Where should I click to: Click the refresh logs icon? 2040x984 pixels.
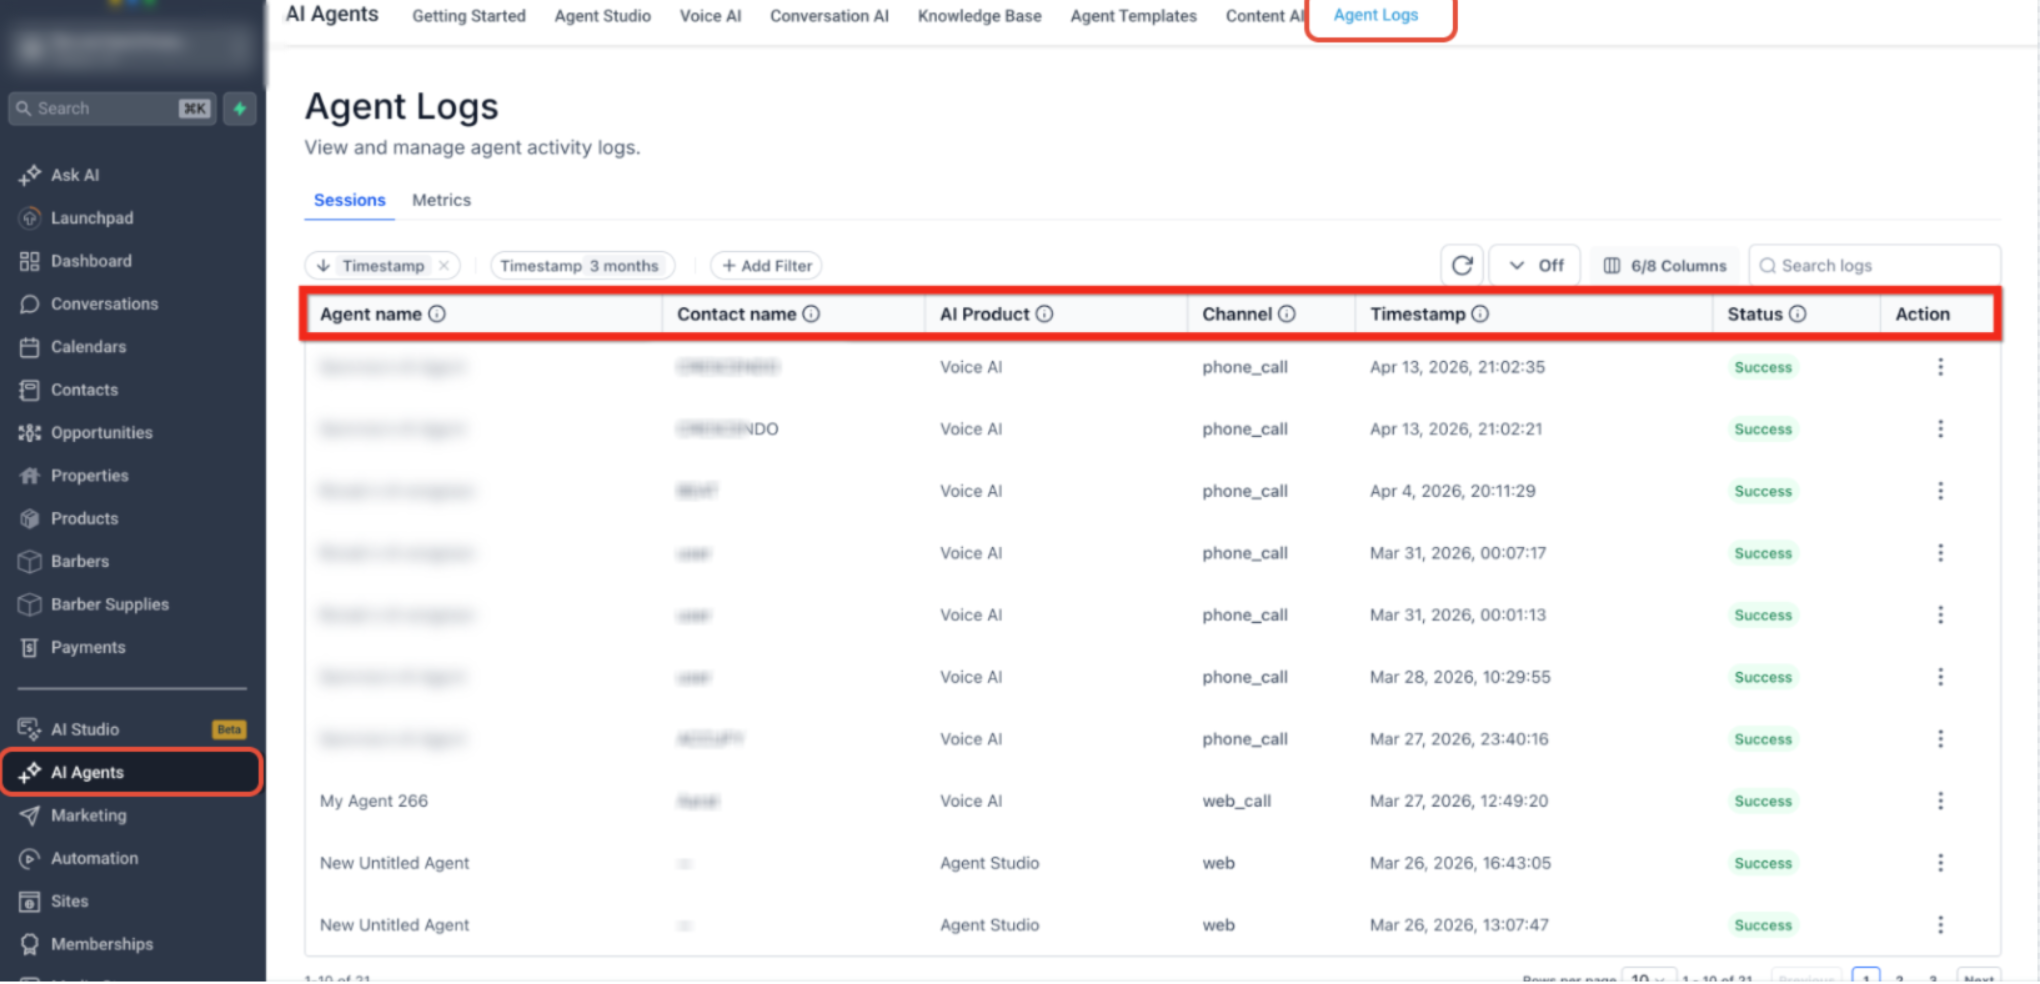[x=1462, y=265]
